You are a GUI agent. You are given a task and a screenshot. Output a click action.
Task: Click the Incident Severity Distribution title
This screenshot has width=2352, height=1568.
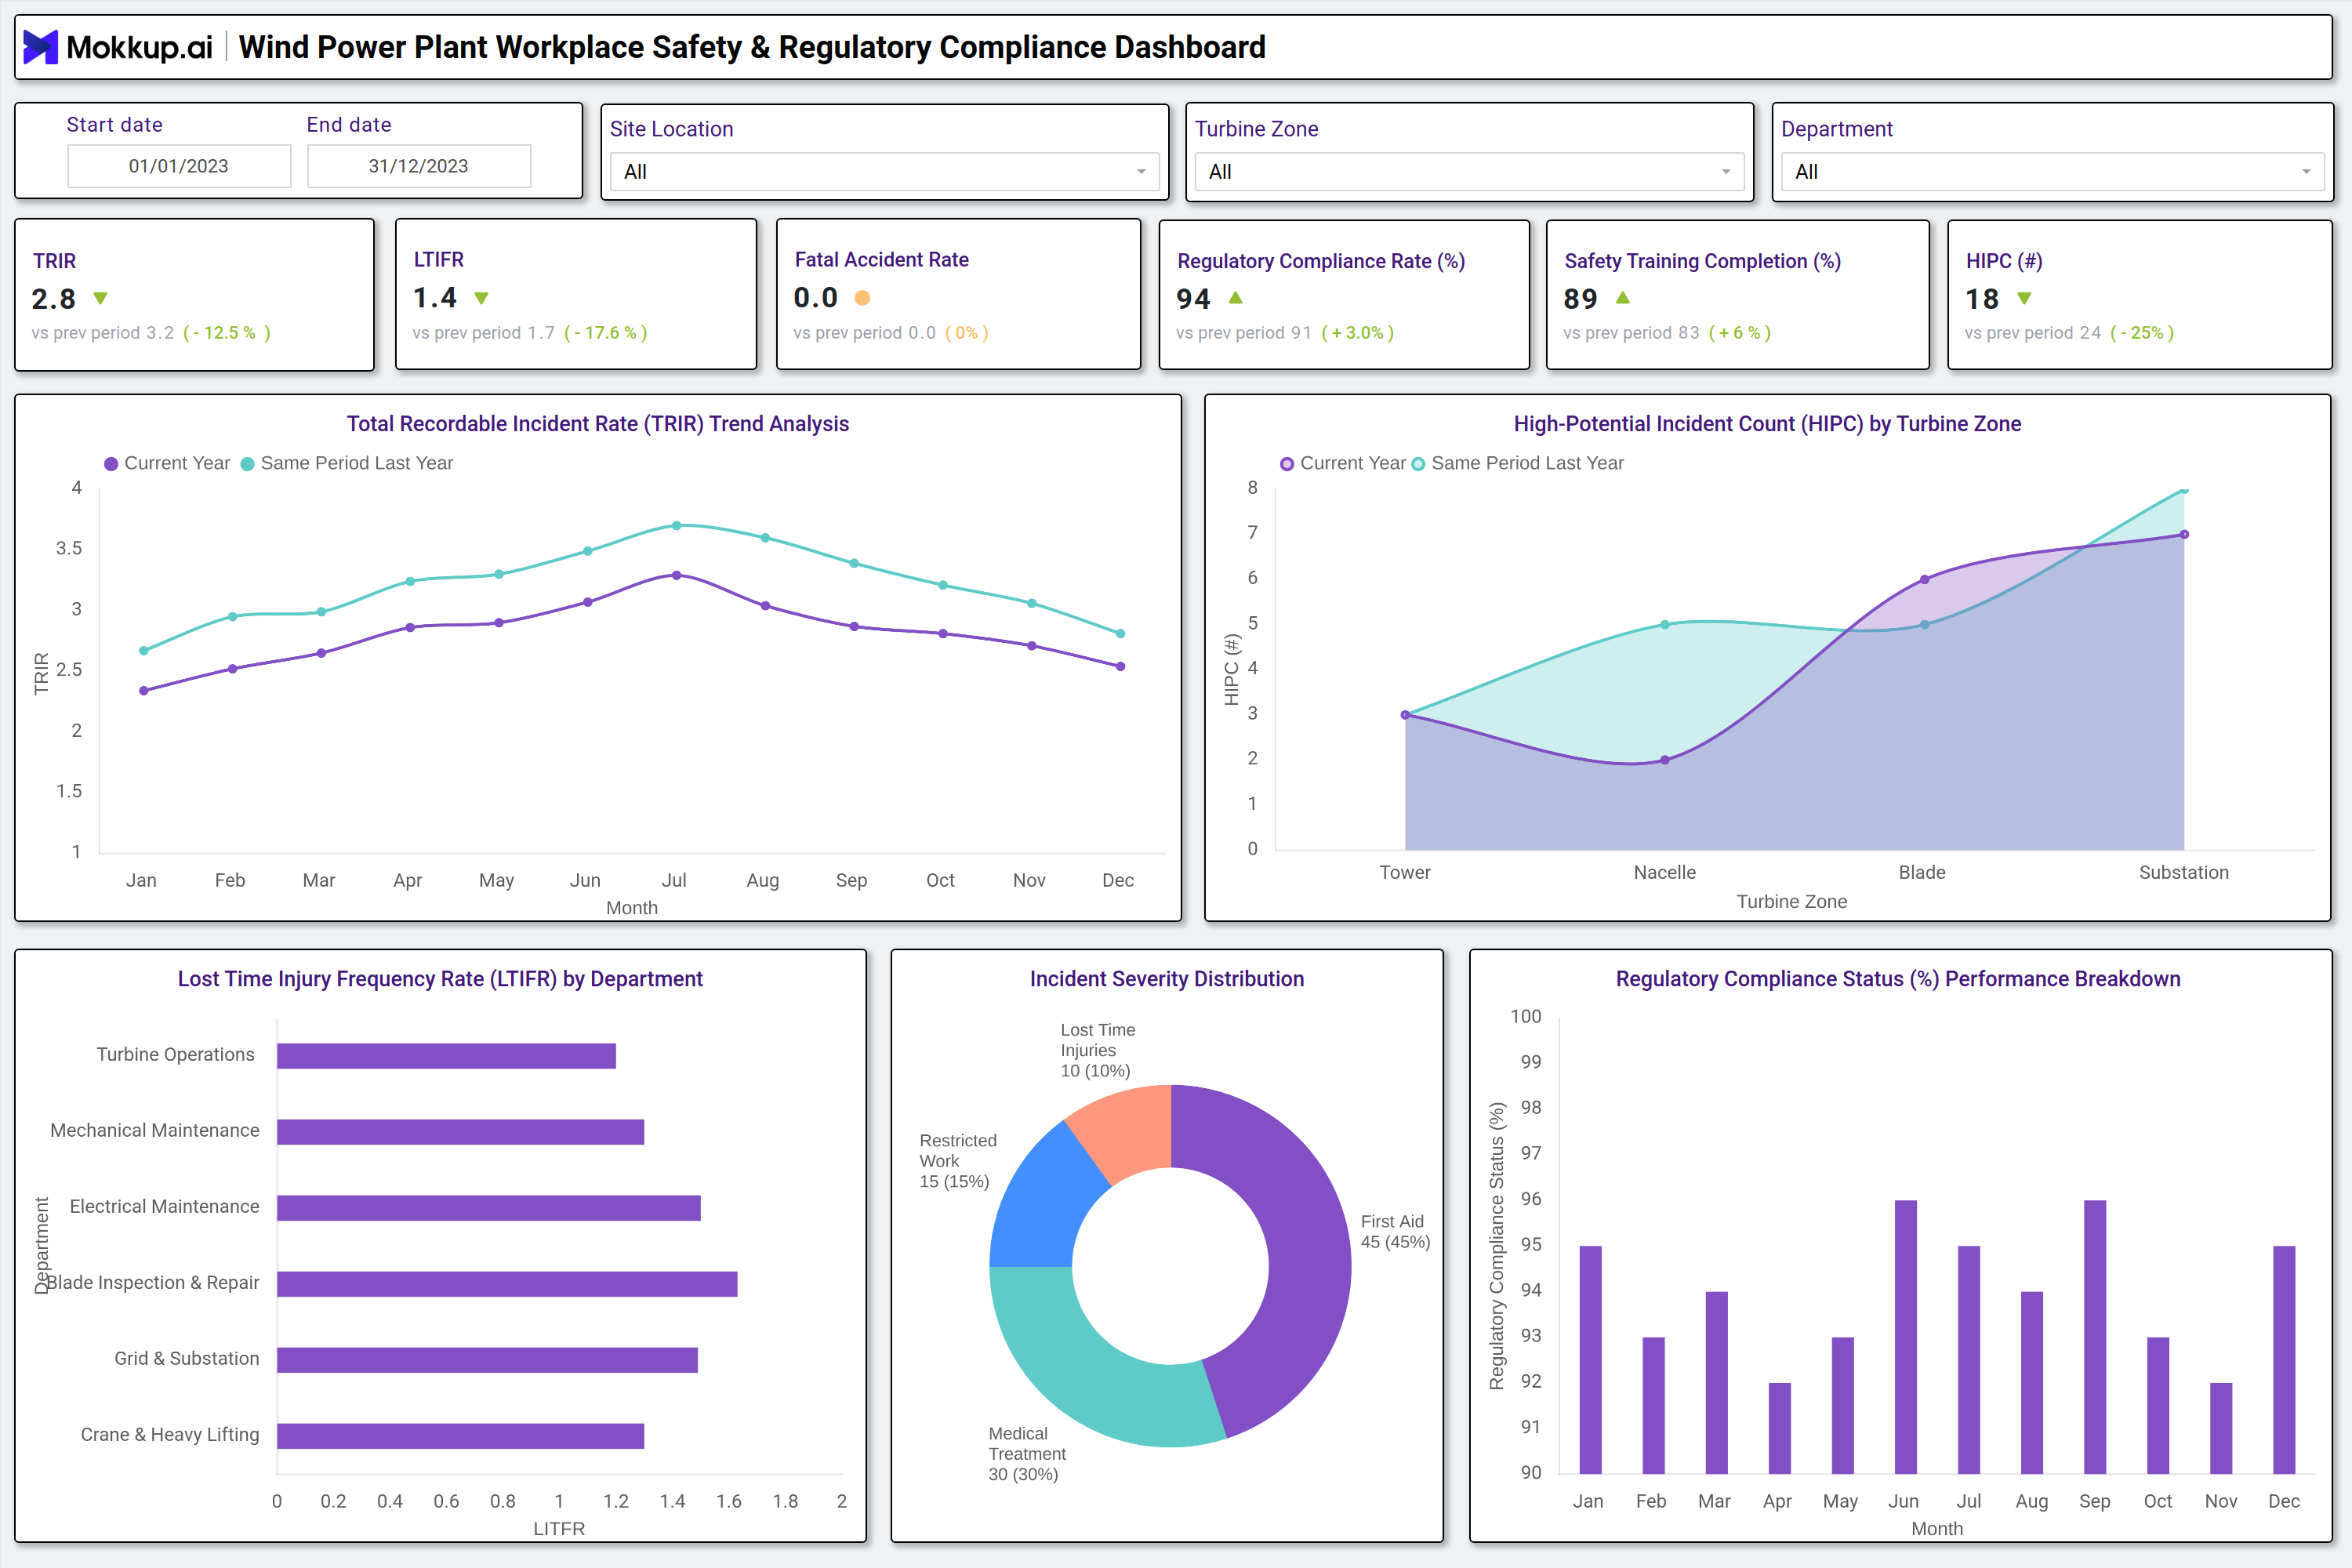click(x=1167, y=979)
